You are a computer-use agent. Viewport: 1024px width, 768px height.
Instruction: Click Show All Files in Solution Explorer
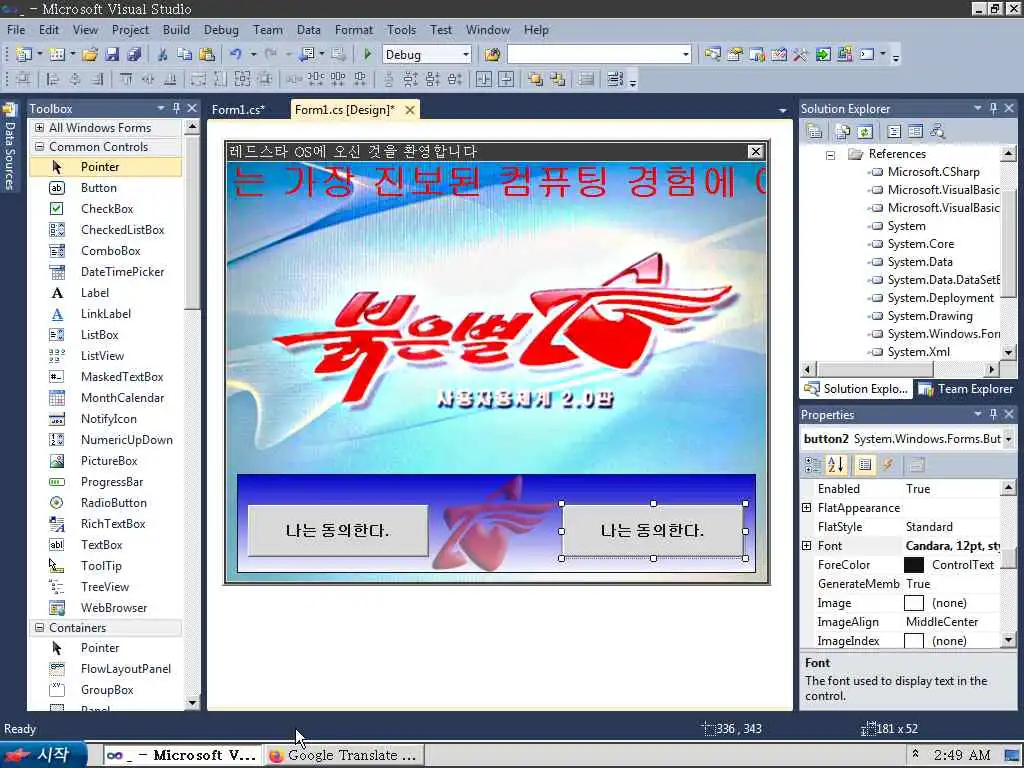point(842,131)
